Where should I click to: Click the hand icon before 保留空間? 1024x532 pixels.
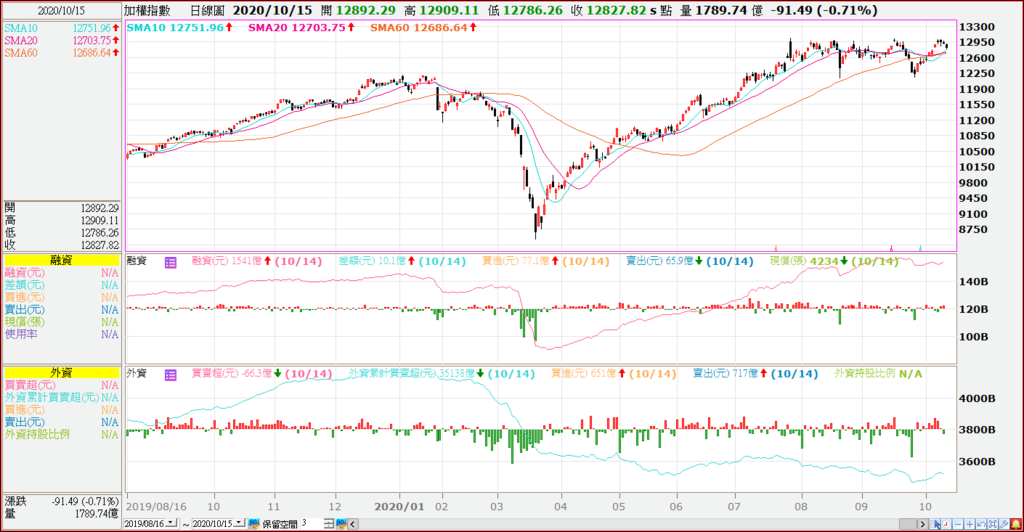(x=254, y=524)
